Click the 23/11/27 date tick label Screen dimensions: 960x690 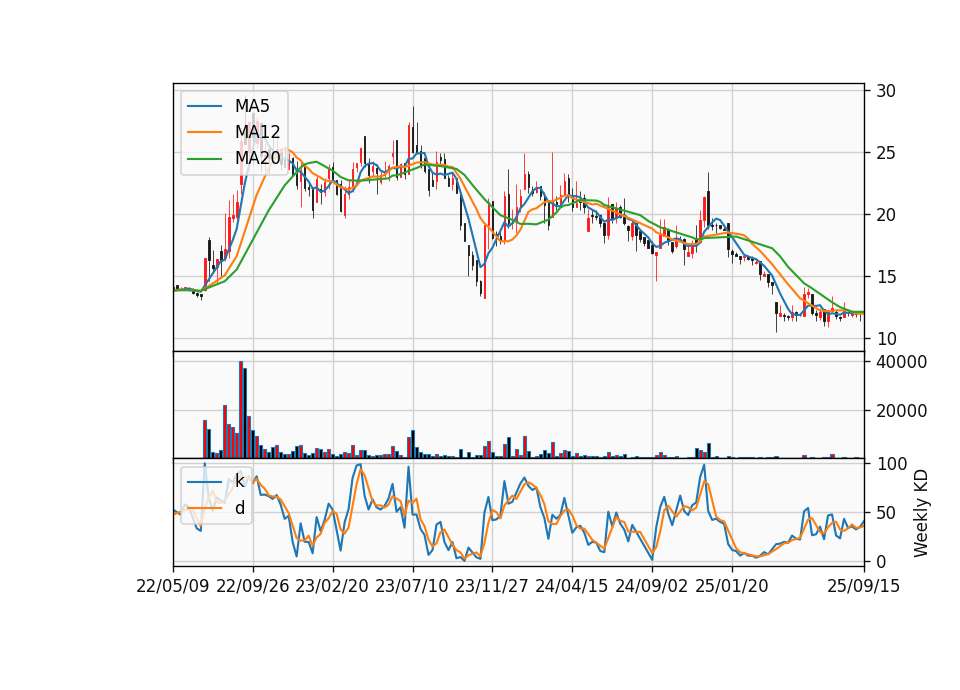(492, 586)
